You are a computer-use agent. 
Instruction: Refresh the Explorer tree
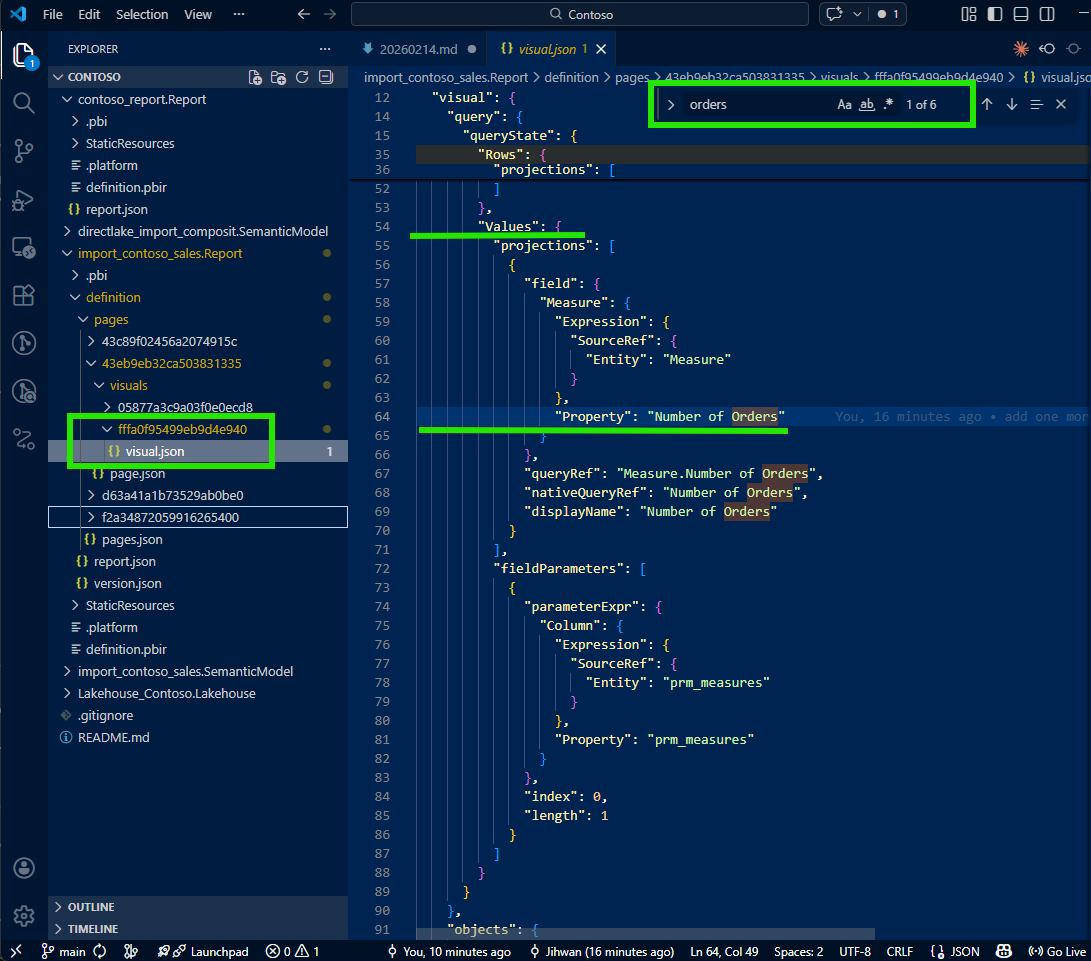[x=302, y=77]
